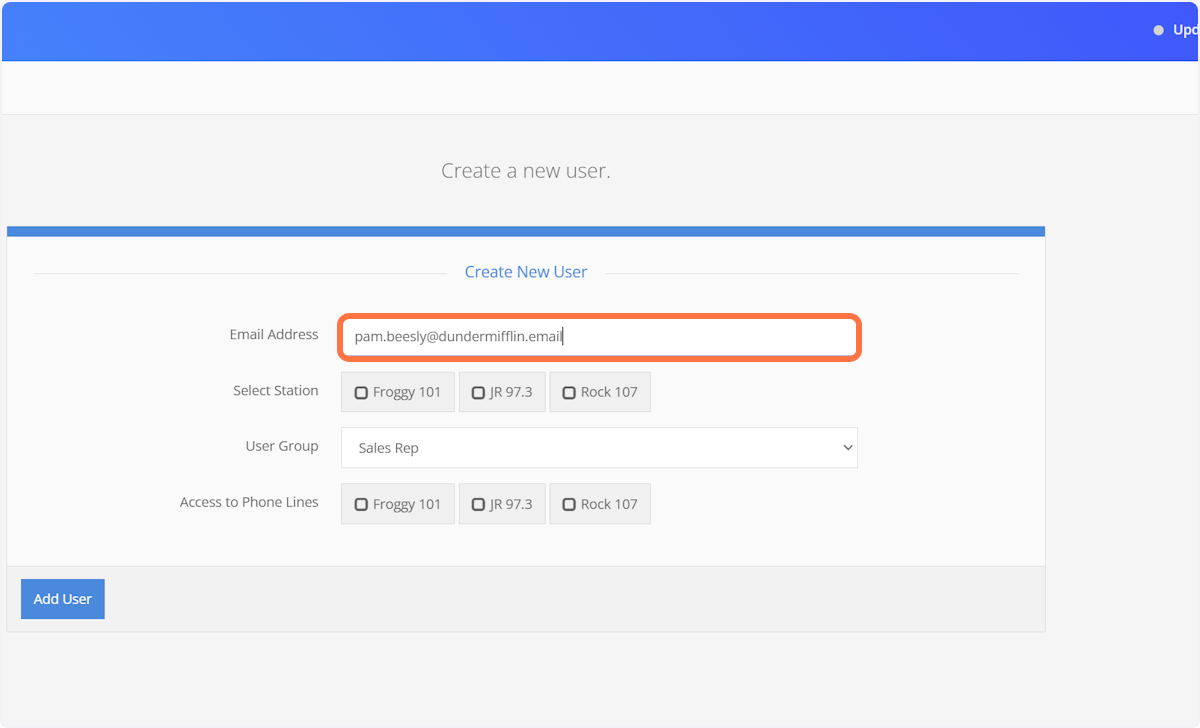The width and height of the screenshot is (1200, 728).
Task: Click the Create New User heading
Action: pyautogui.click(x=525, y=271)
